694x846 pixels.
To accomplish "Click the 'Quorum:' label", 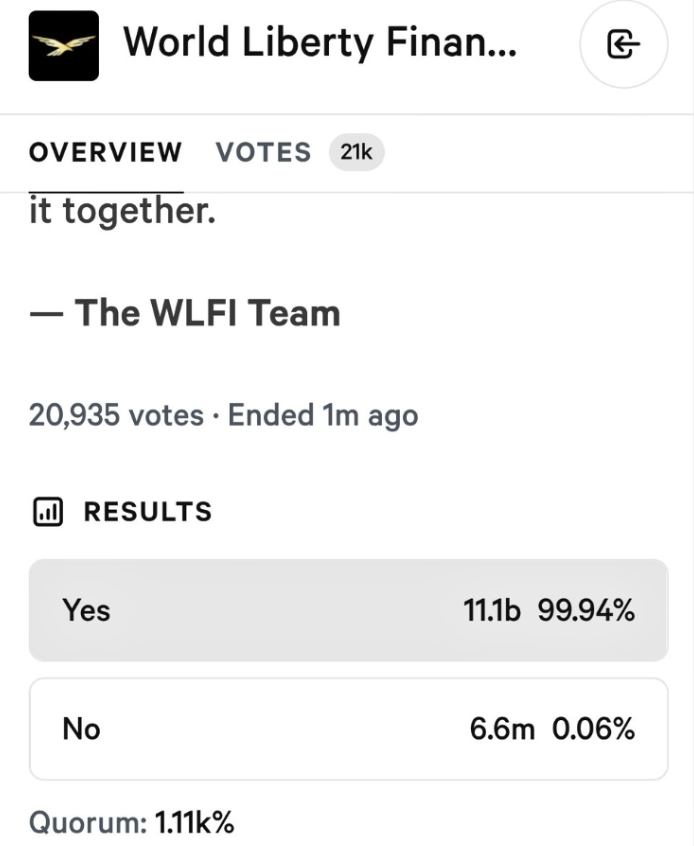I will [88, 823].
